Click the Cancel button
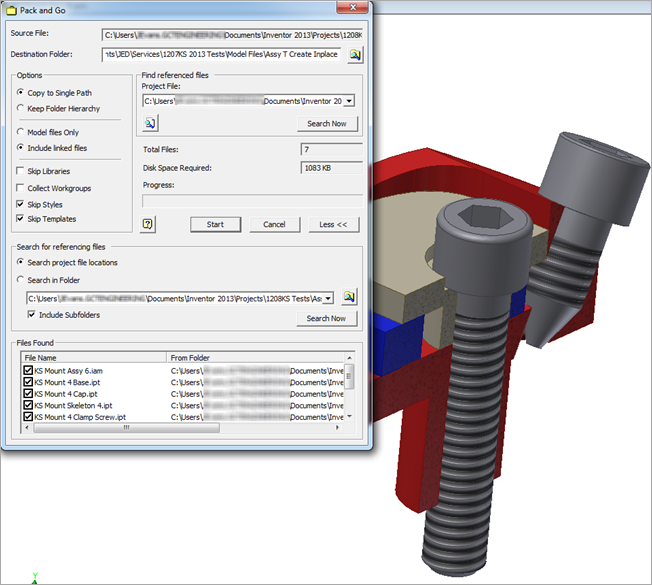652x585 pixels. [x=274, y=225]
